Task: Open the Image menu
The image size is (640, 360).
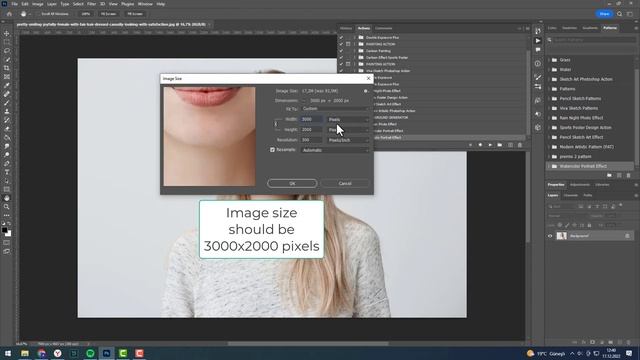Action: coord(38,4)
